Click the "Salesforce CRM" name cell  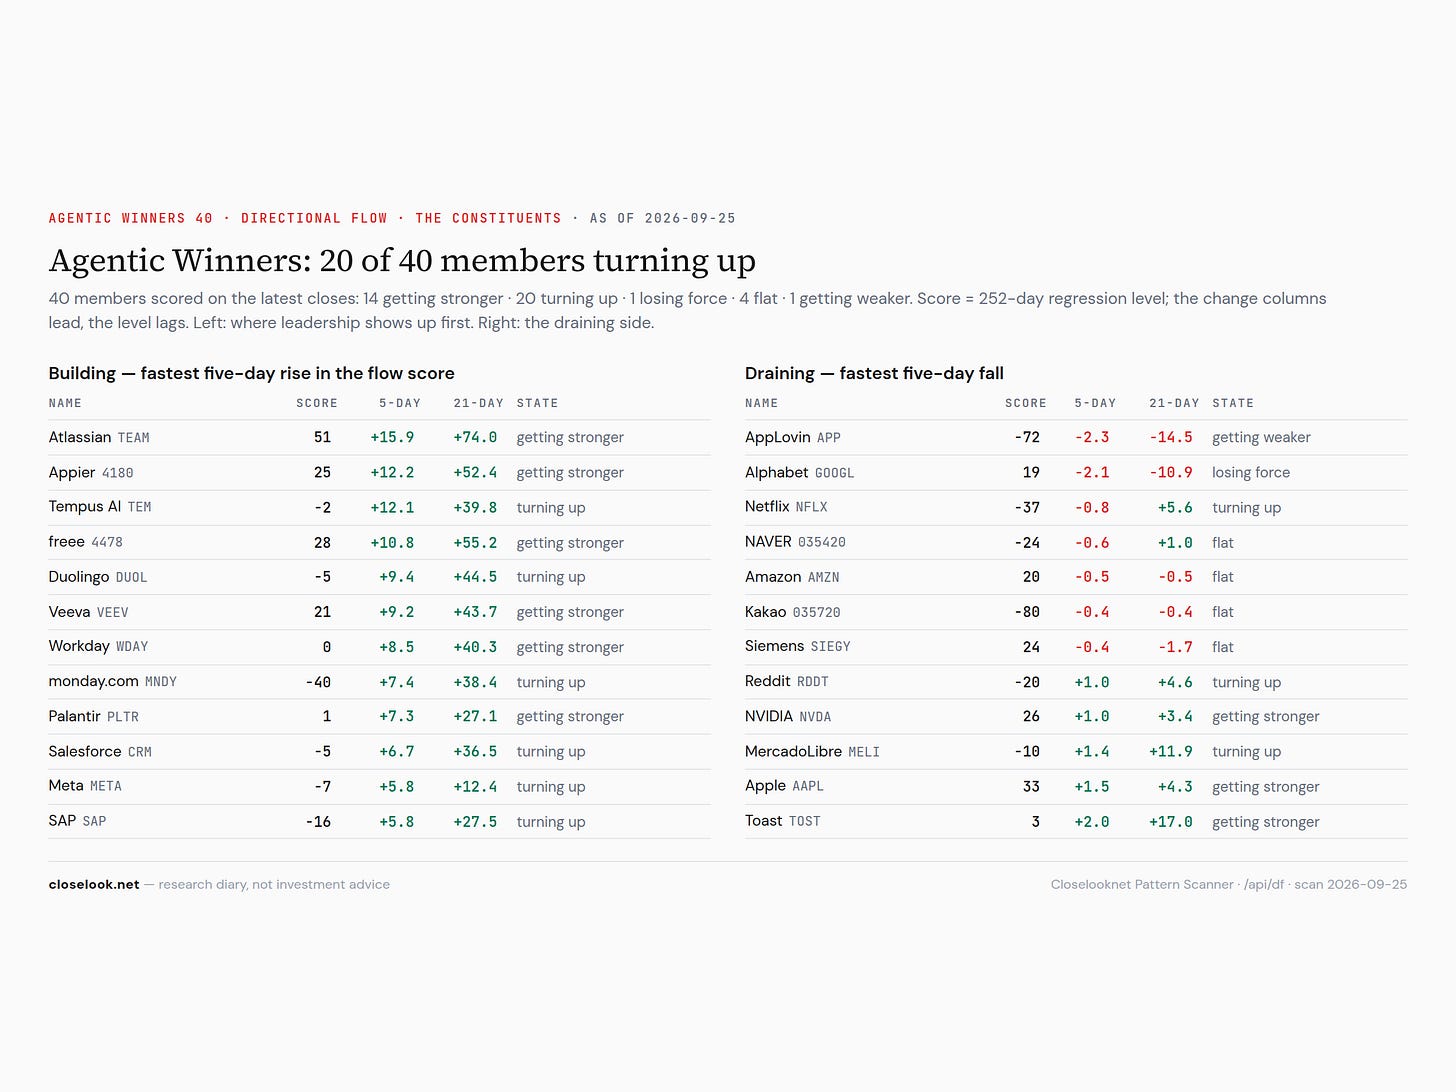(100, 751)
